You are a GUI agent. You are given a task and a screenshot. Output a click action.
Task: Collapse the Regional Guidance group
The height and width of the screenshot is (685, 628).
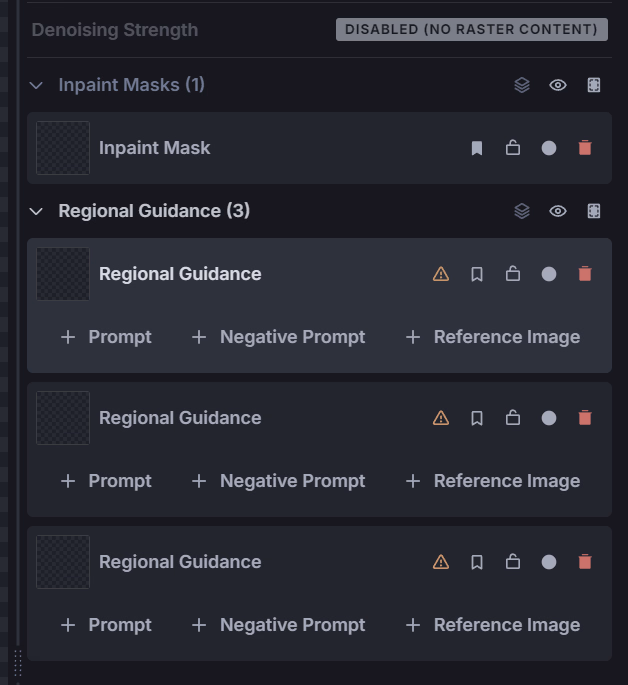(x=36, y=211)
